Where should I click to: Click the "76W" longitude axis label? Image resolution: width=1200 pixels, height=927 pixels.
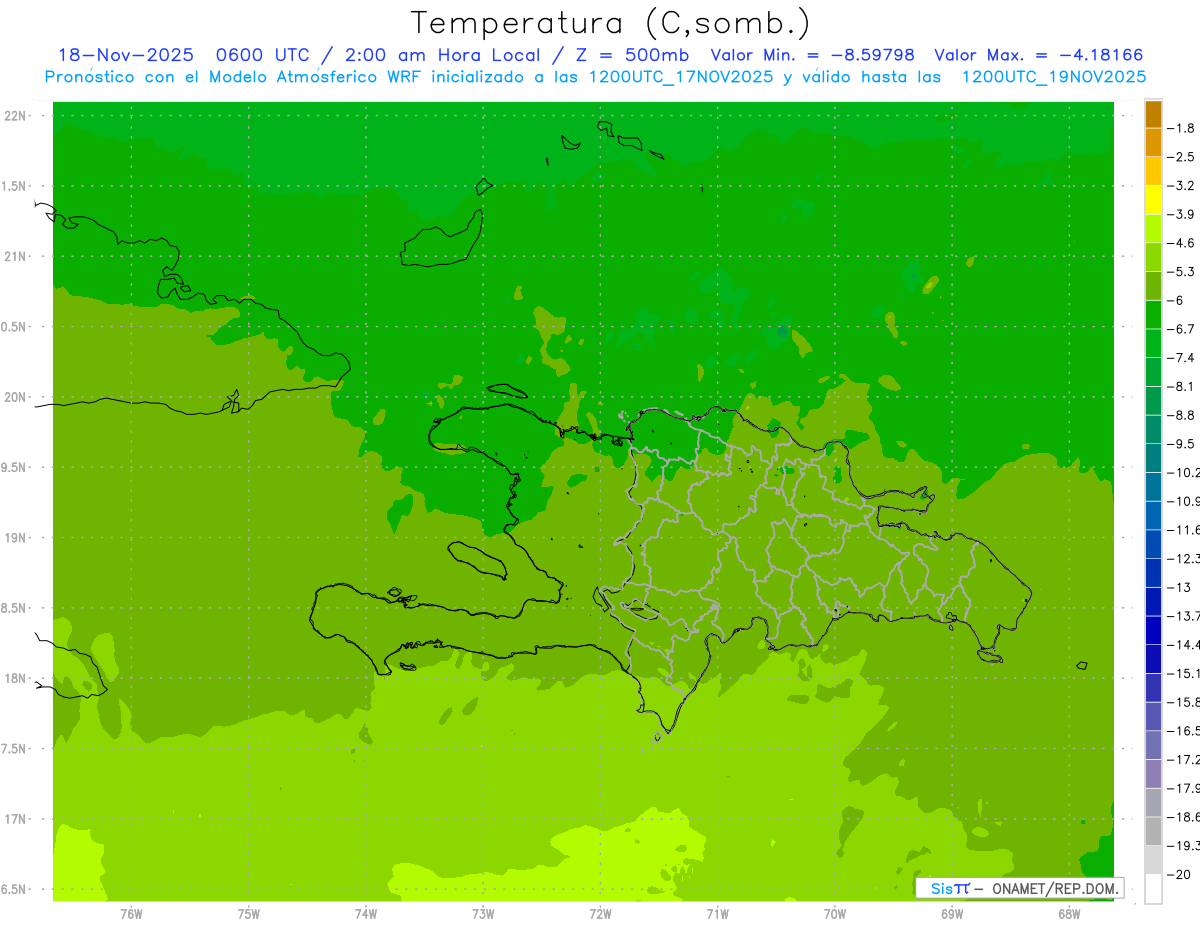tap(131, 914)
